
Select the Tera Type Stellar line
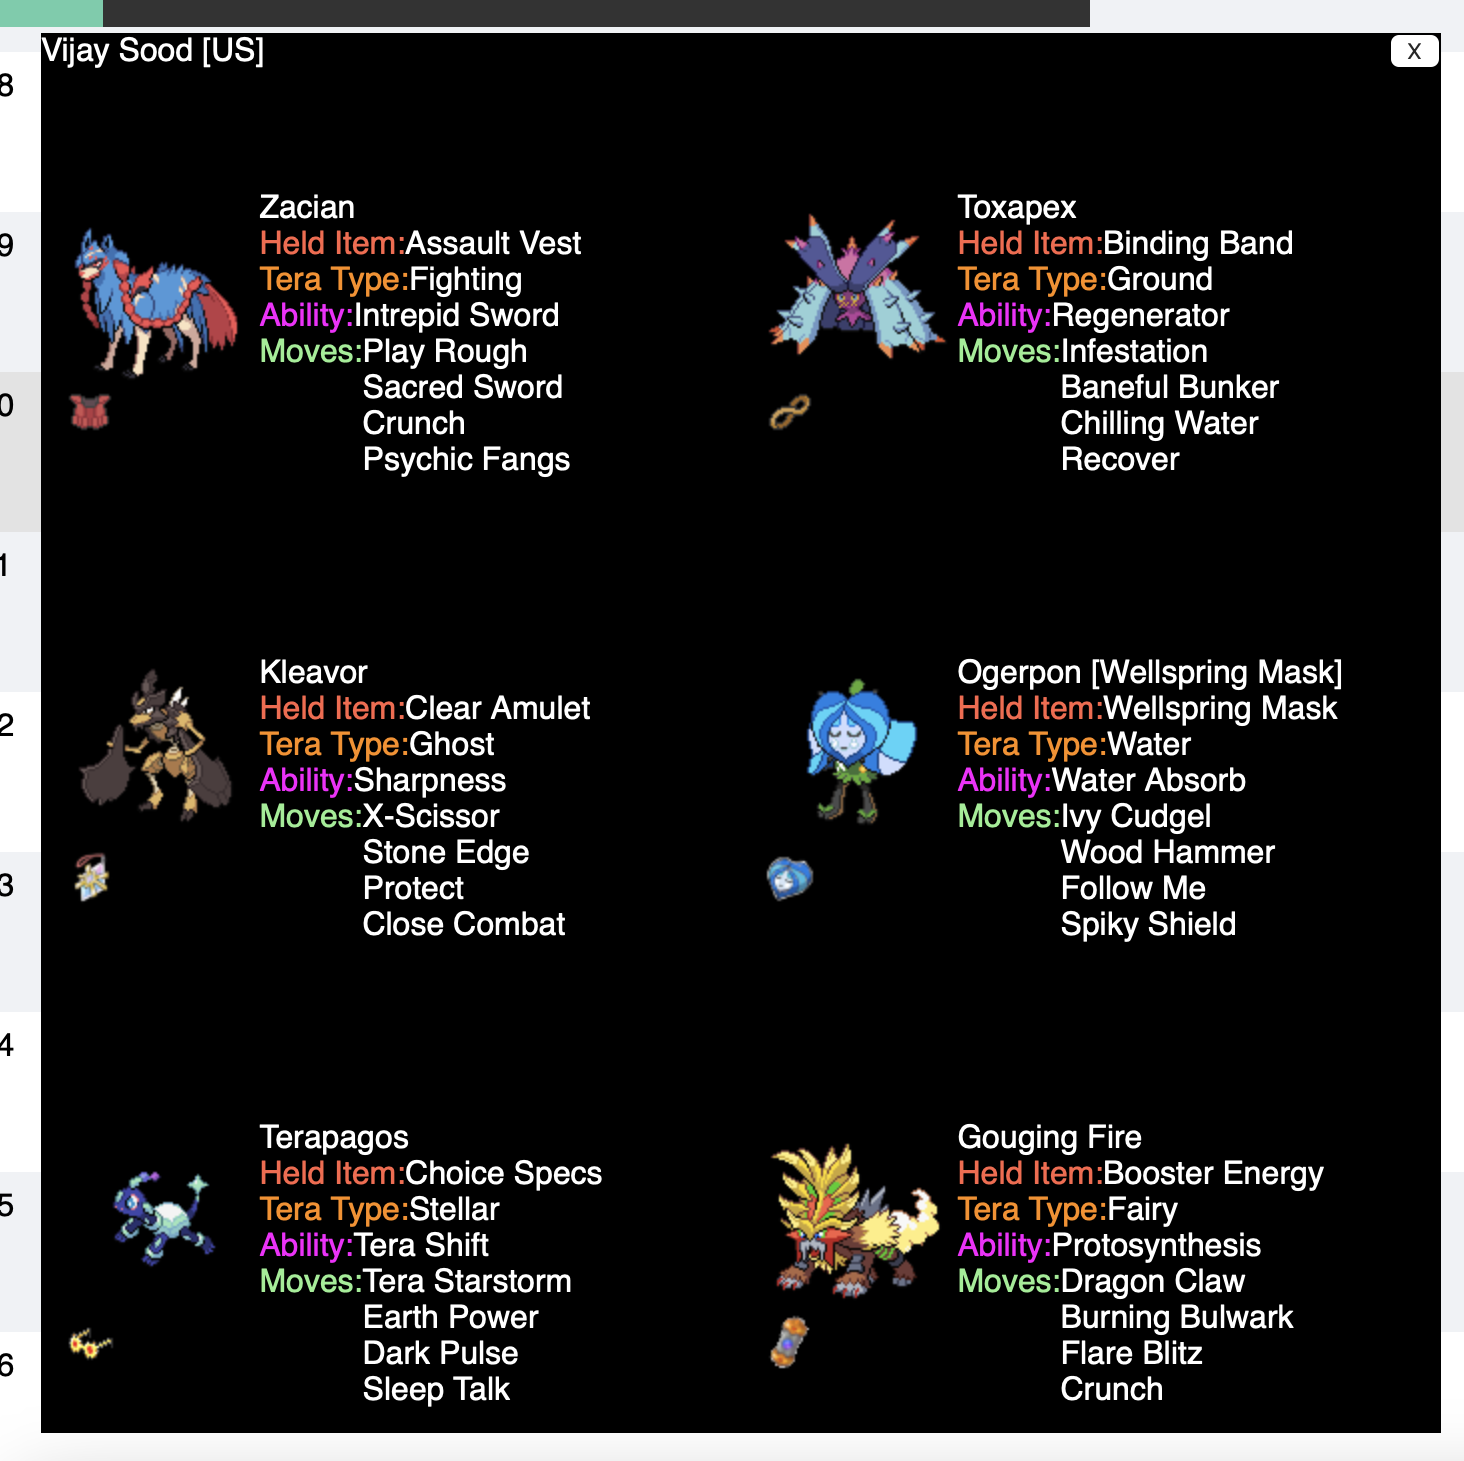[x=379, y=1209]
